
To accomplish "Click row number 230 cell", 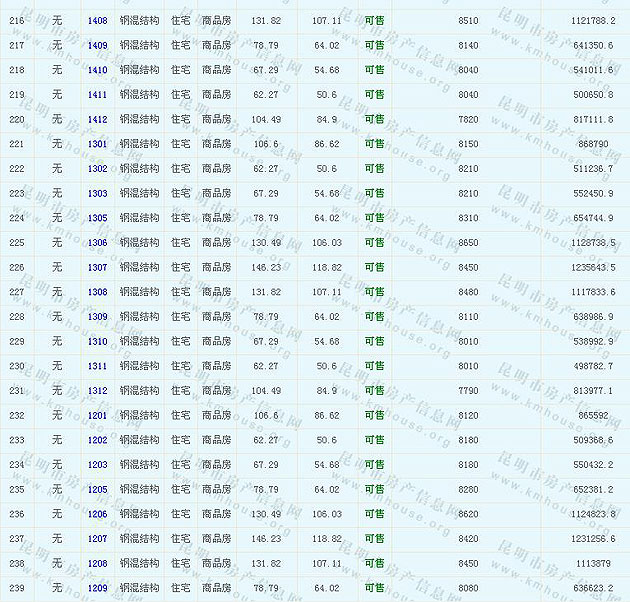I will [17, 366].
